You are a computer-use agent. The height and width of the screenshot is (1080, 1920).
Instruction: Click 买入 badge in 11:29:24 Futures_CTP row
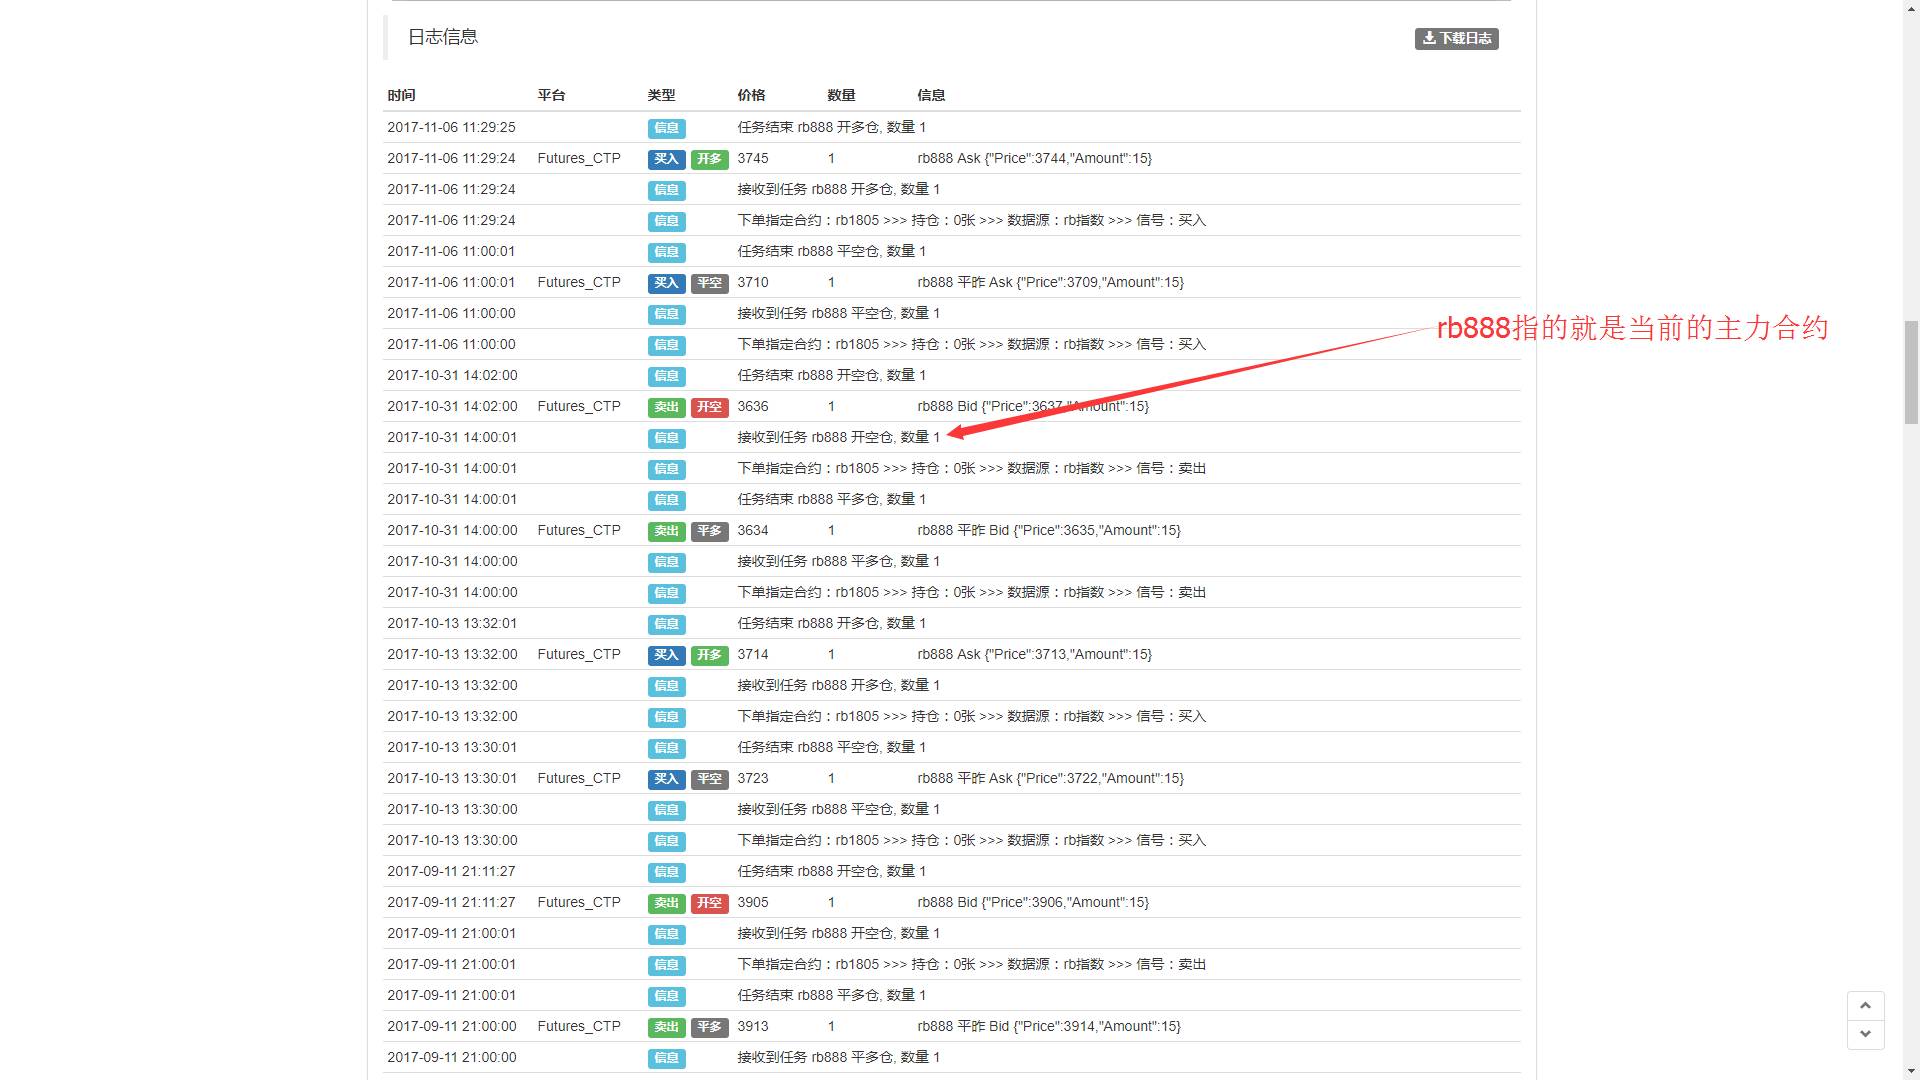pyautogui.click(x=666, y=159)
